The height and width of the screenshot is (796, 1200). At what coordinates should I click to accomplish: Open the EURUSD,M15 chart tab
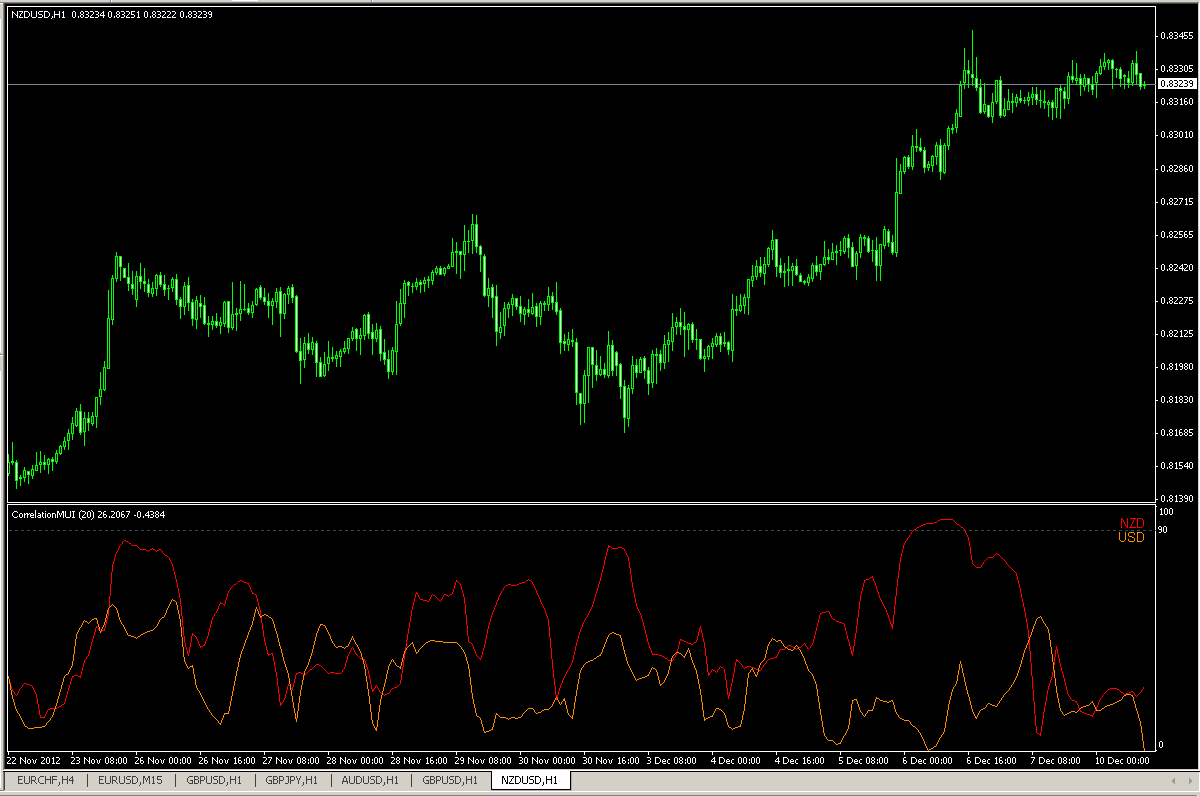pyautogui.click(x=130, y=779)
